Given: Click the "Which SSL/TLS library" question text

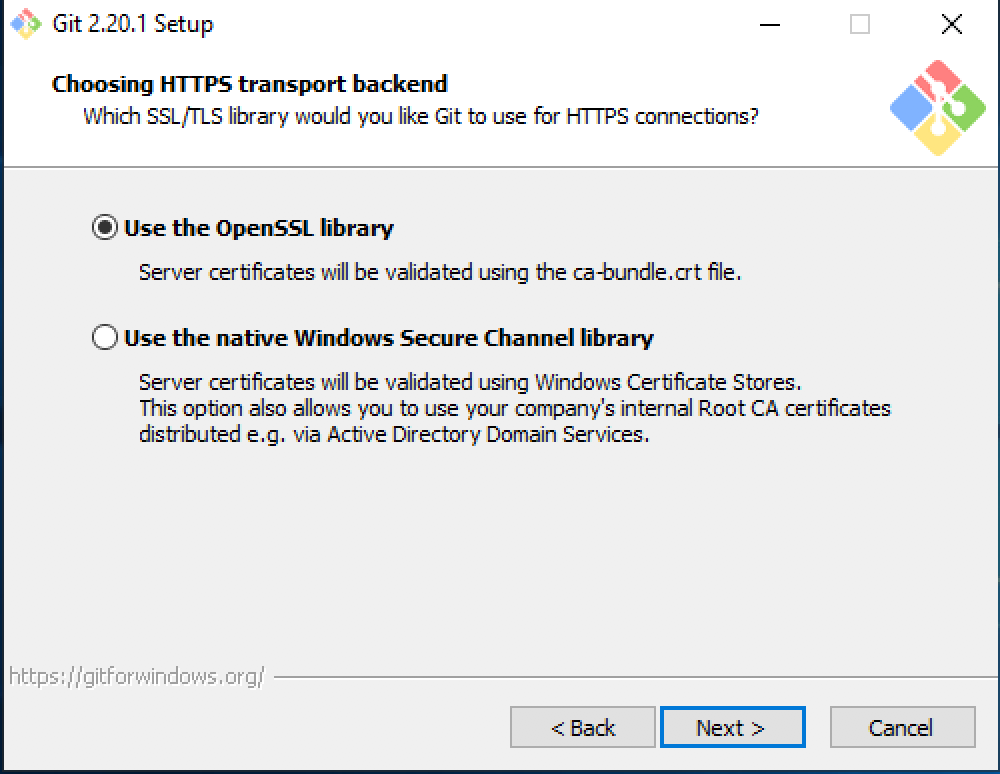Looking at the screenshot, I should (420, 116).
